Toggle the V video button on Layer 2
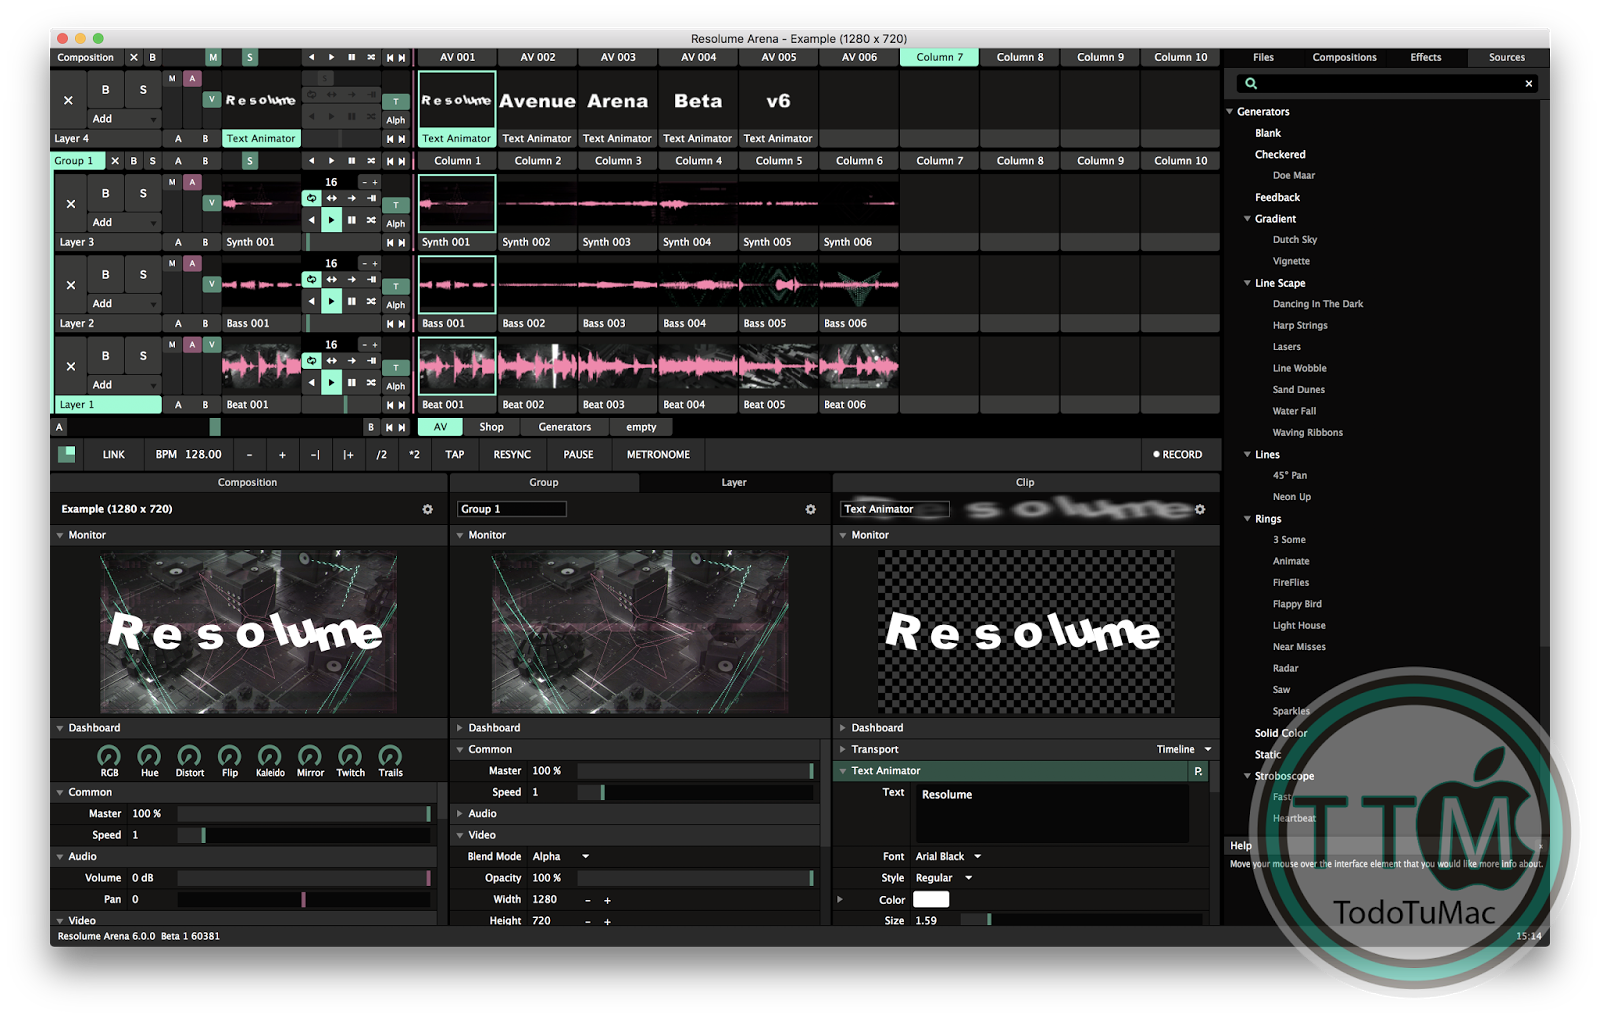The width and height of the screenshot is (1600, 1018). pyautogui.click(x=211, y=284)
